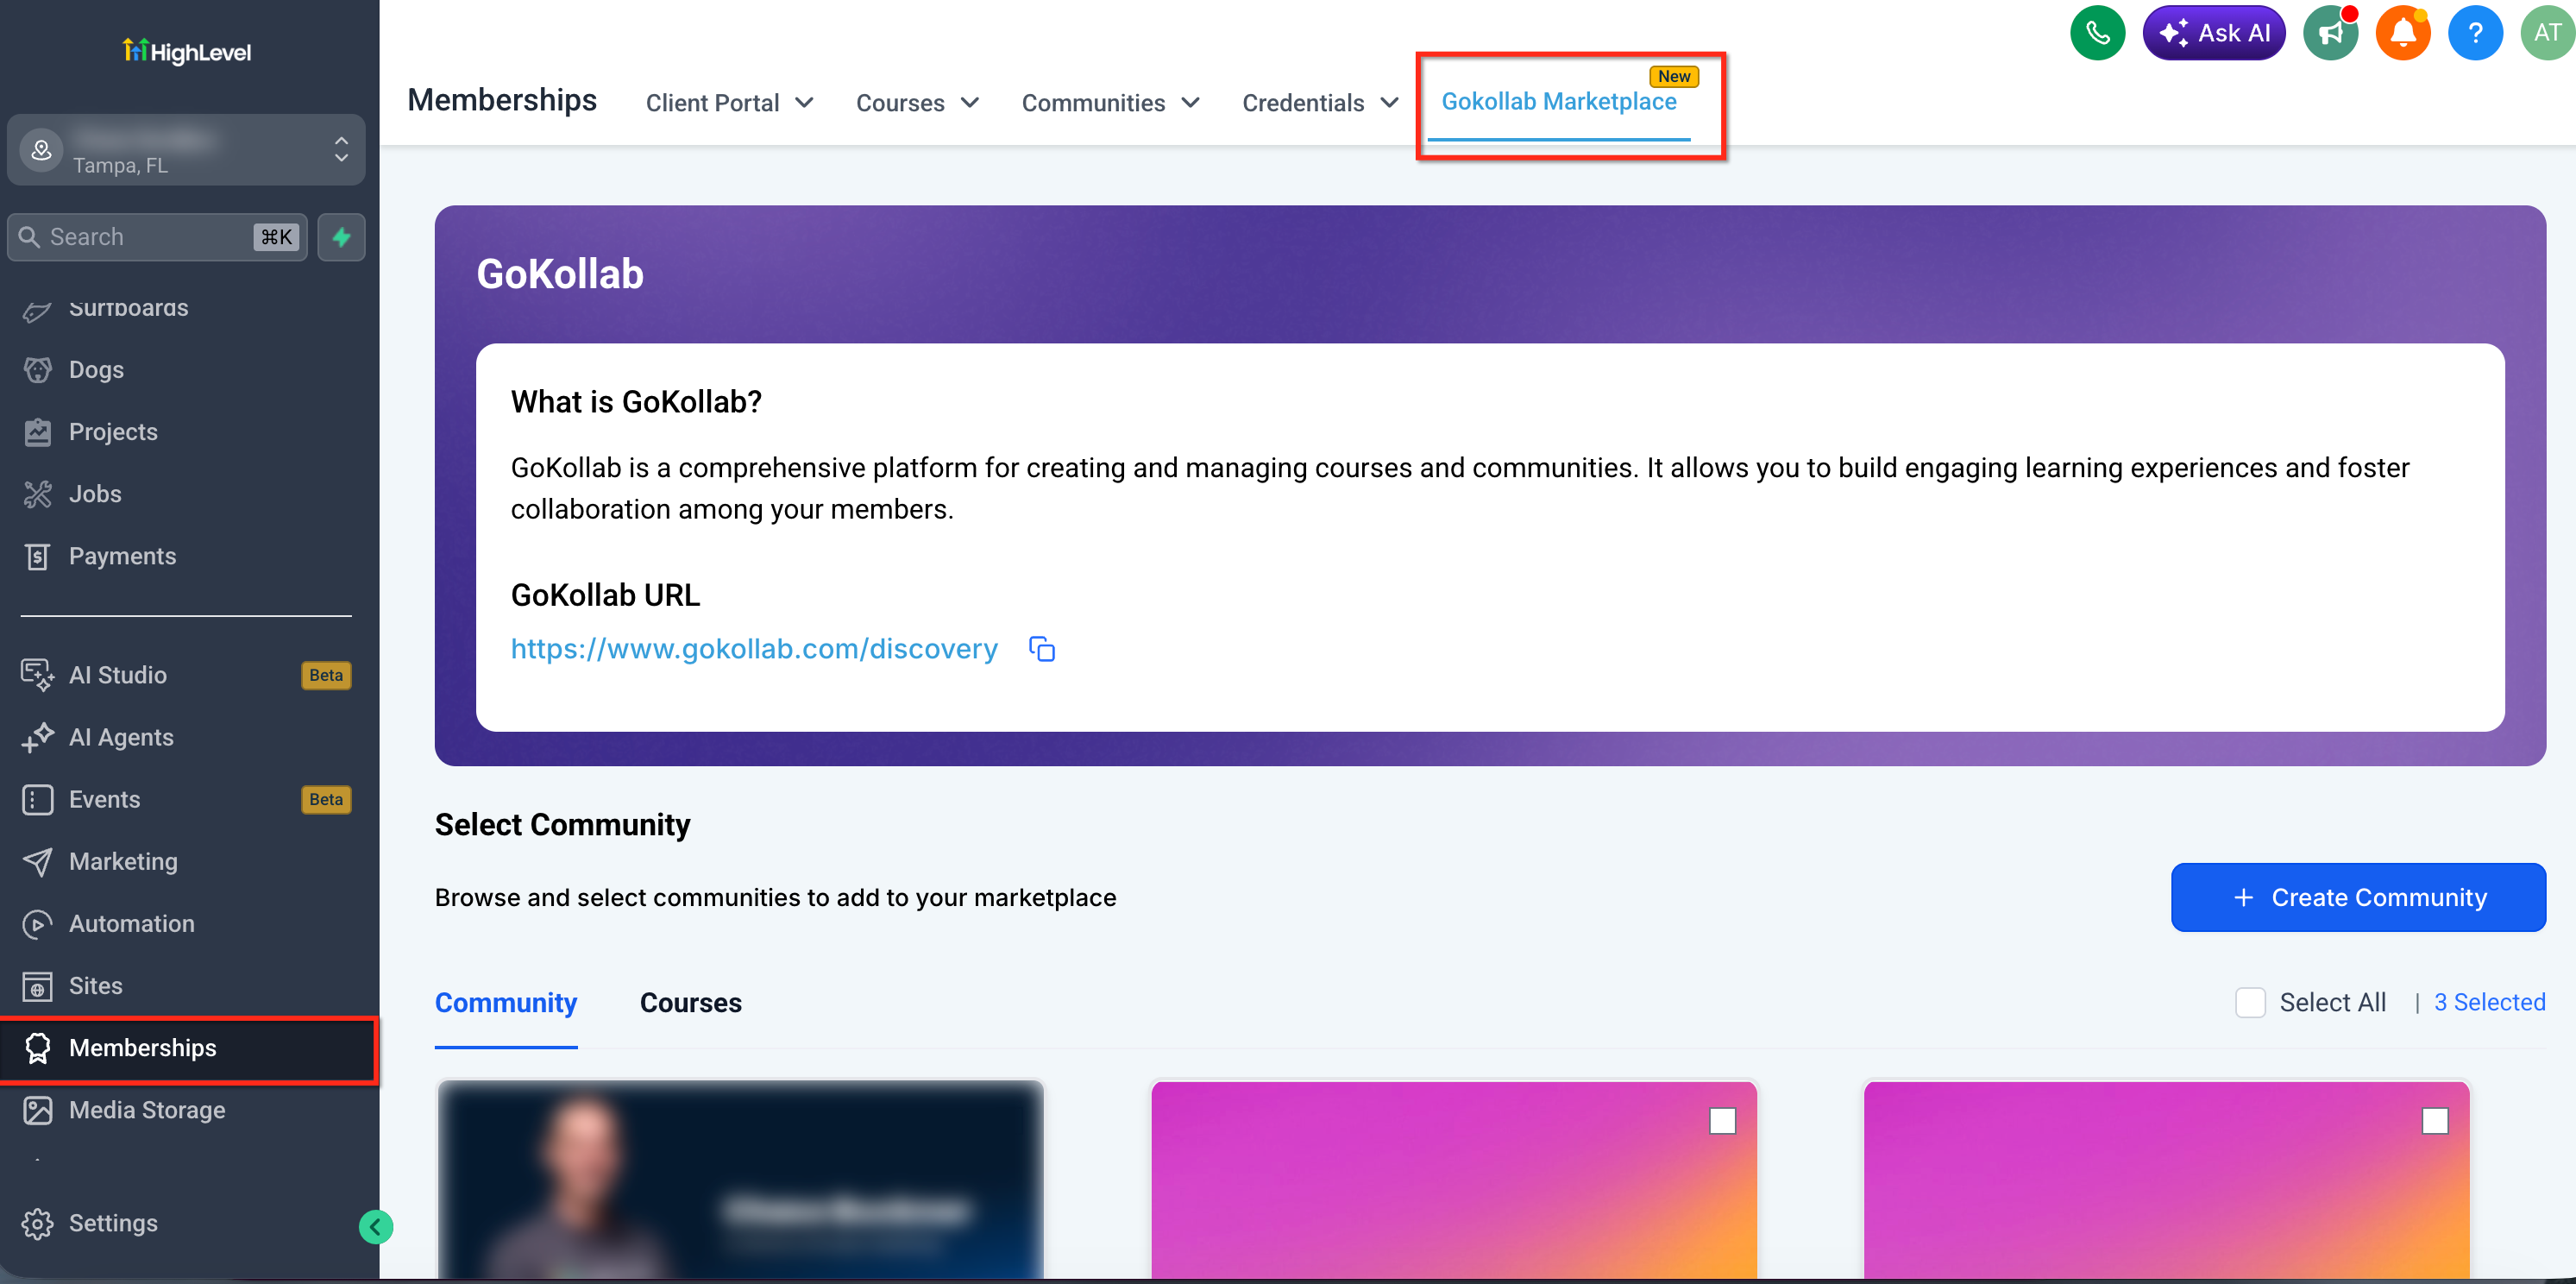Click the HighLevel logo

tap(187, 51)
